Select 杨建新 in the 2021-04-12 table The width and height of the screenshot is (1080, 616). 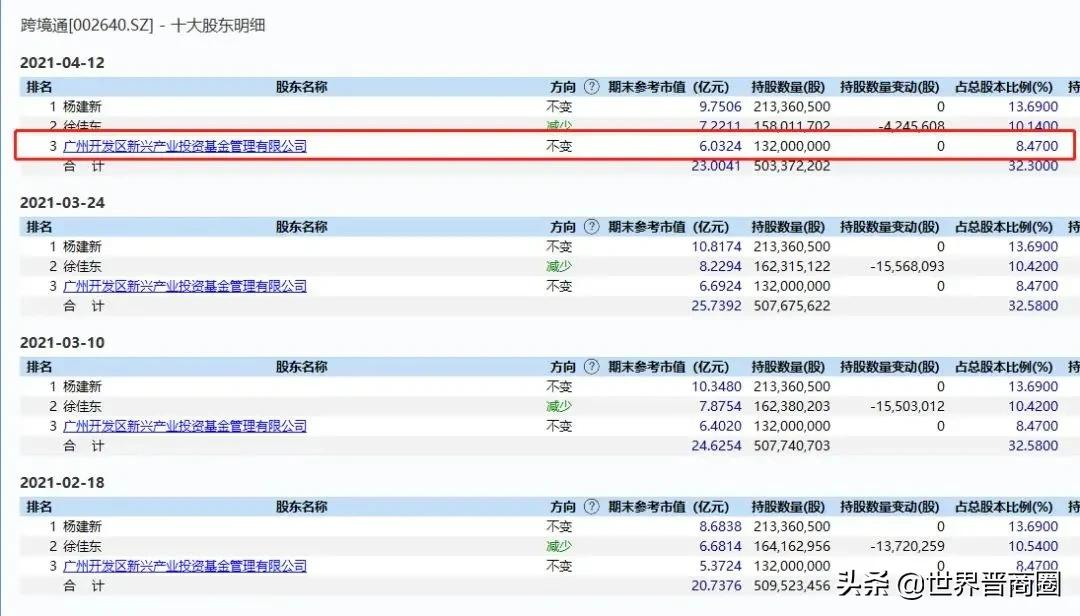coord(82,107)
